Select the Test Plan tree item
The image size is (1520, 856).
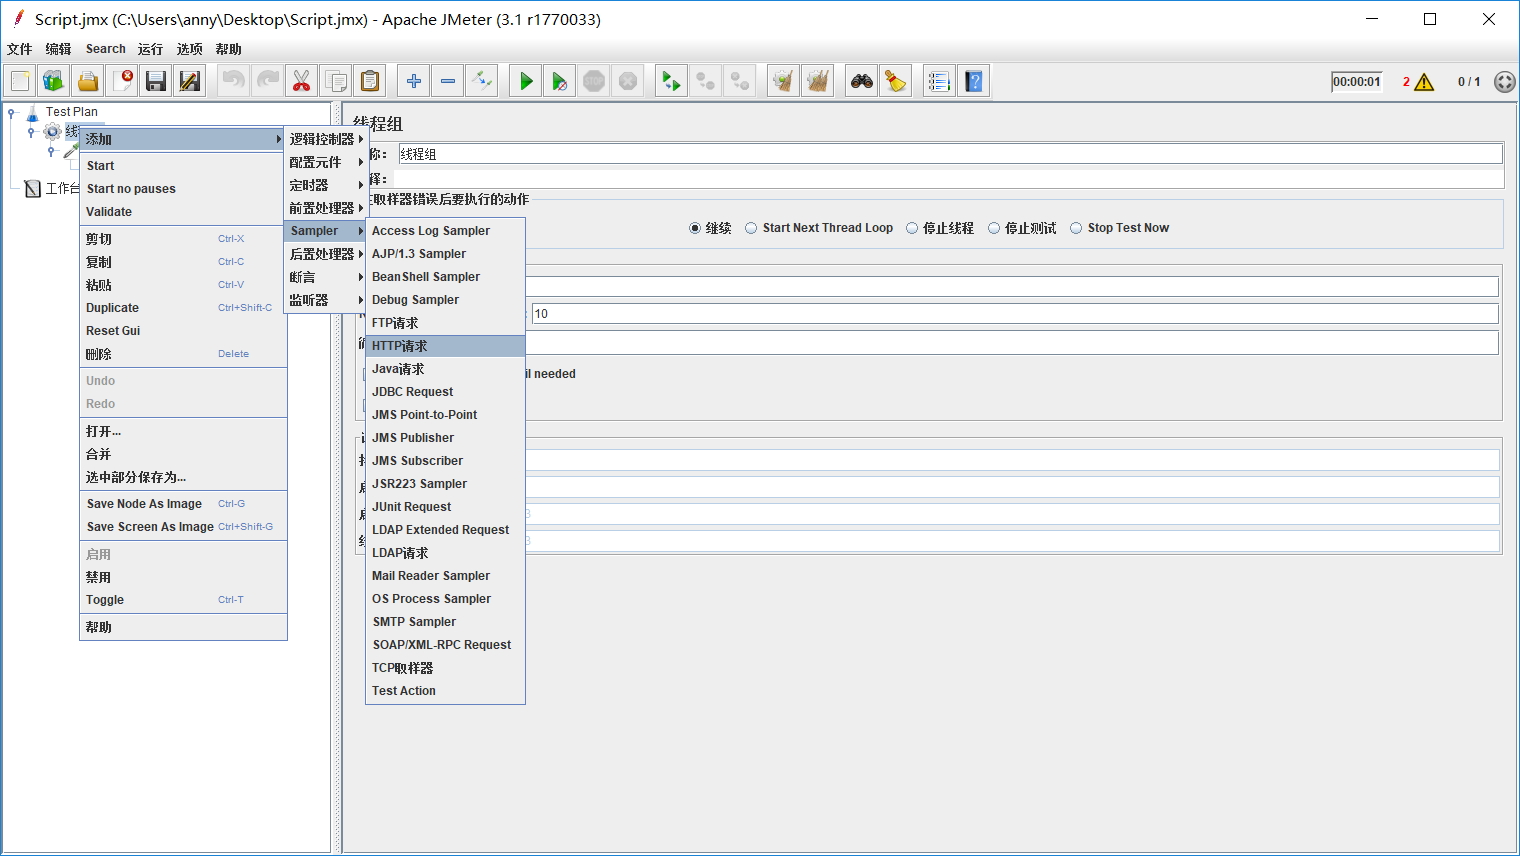tap(71, 112)
